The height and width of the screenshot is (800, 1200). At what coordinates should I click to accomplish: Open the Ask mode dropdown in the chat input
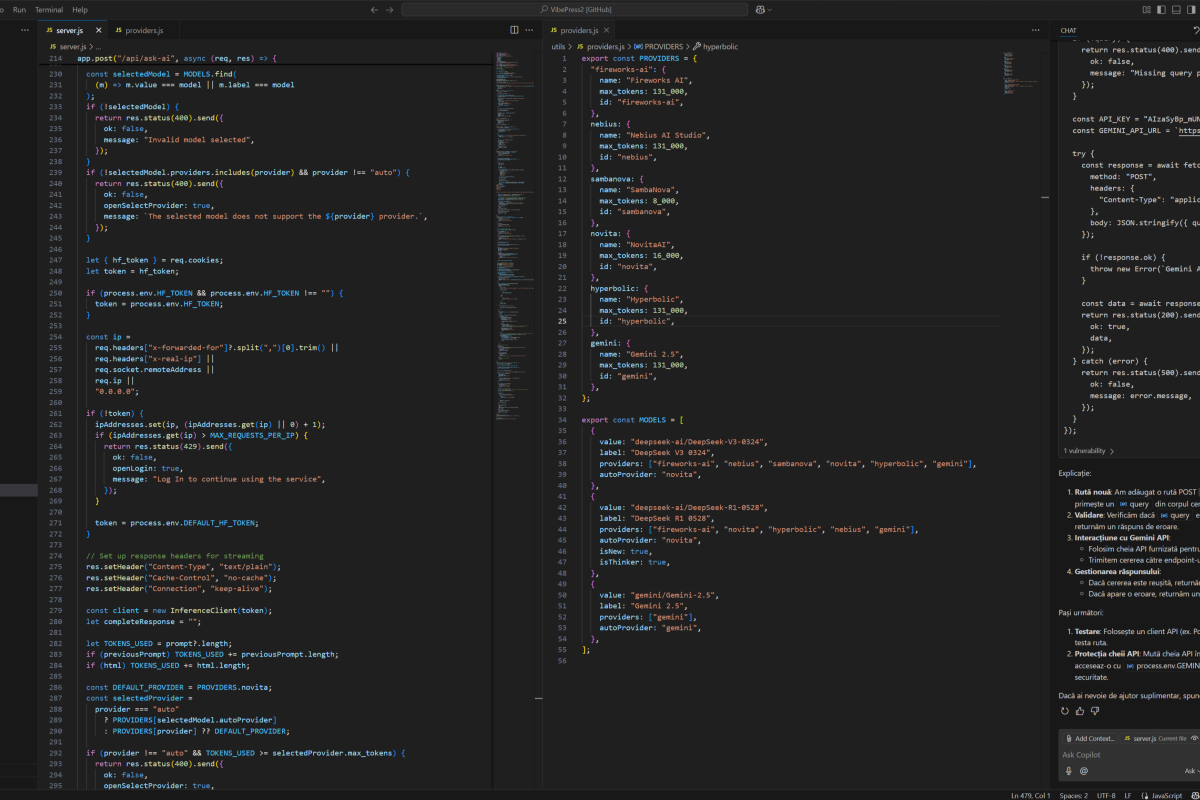(x=1191, y=771)
